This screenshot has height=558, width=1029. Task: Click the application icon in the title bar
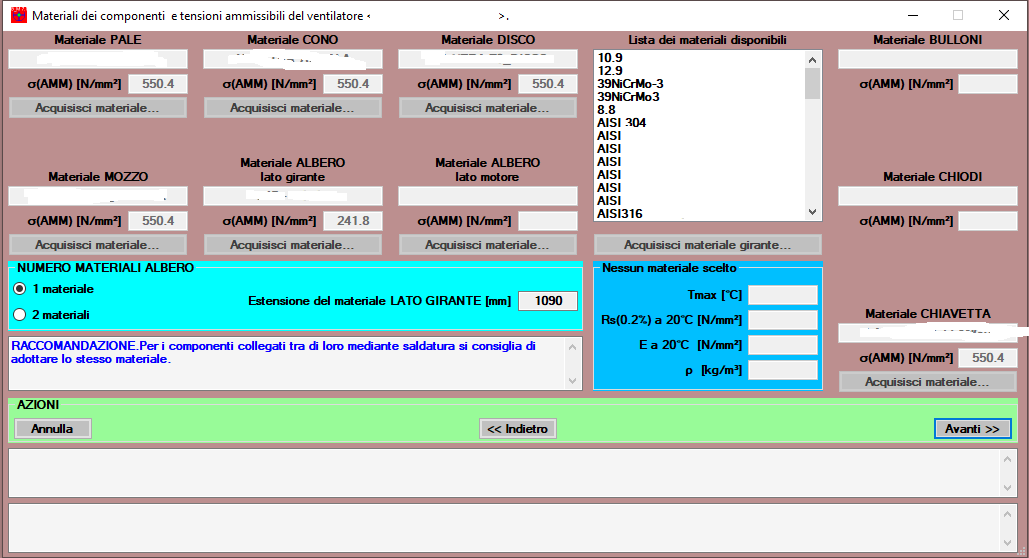point(18,15)
